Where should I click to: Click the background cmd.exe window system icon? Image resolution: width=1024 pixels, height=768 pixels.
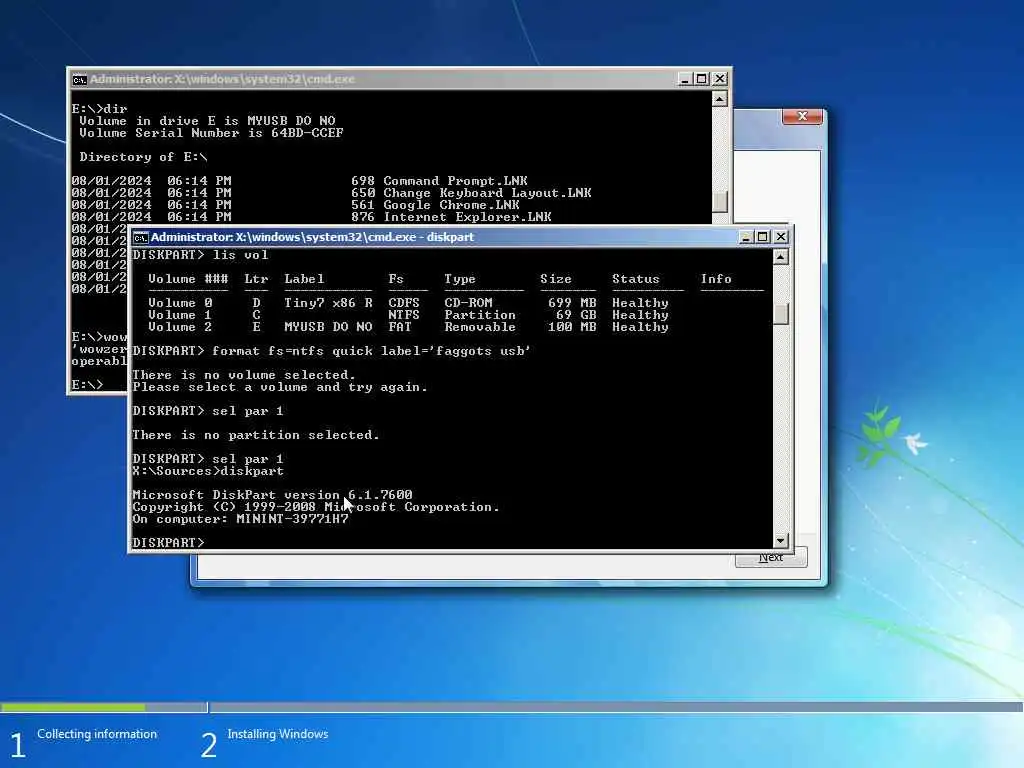80,80
